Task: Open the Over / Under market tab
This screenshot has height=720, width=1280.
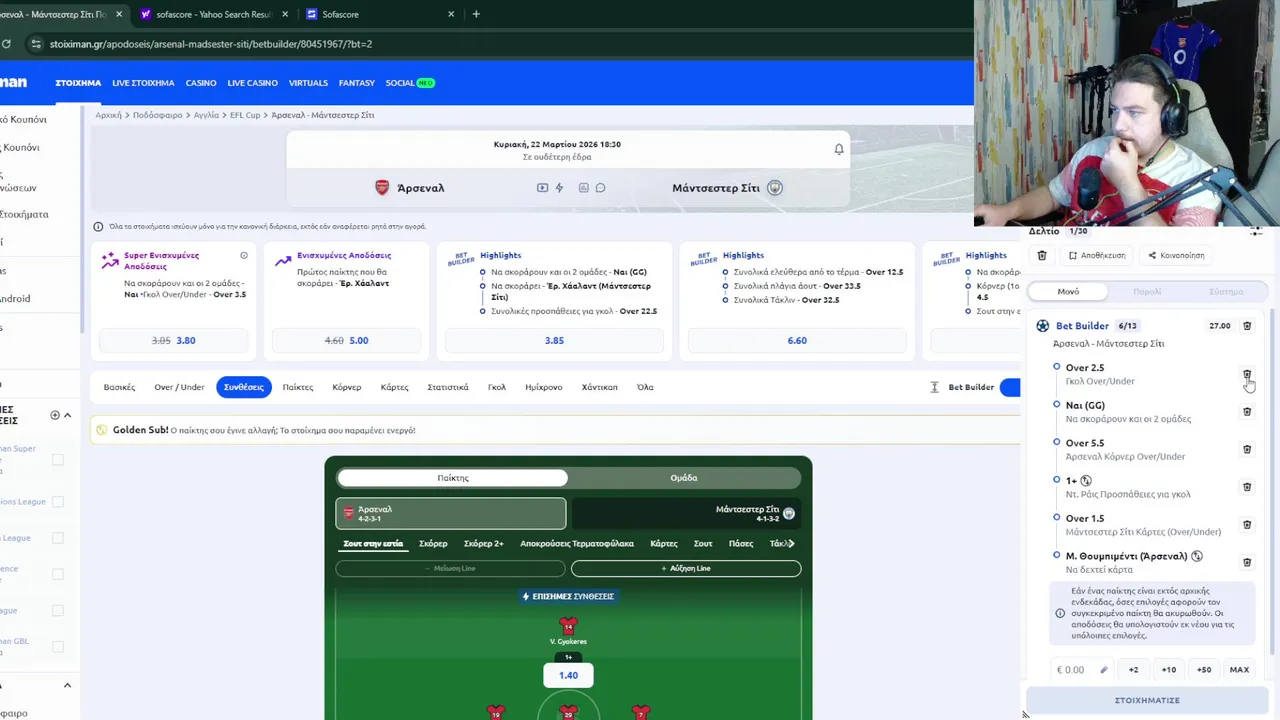Action: (x=179, y=387)
